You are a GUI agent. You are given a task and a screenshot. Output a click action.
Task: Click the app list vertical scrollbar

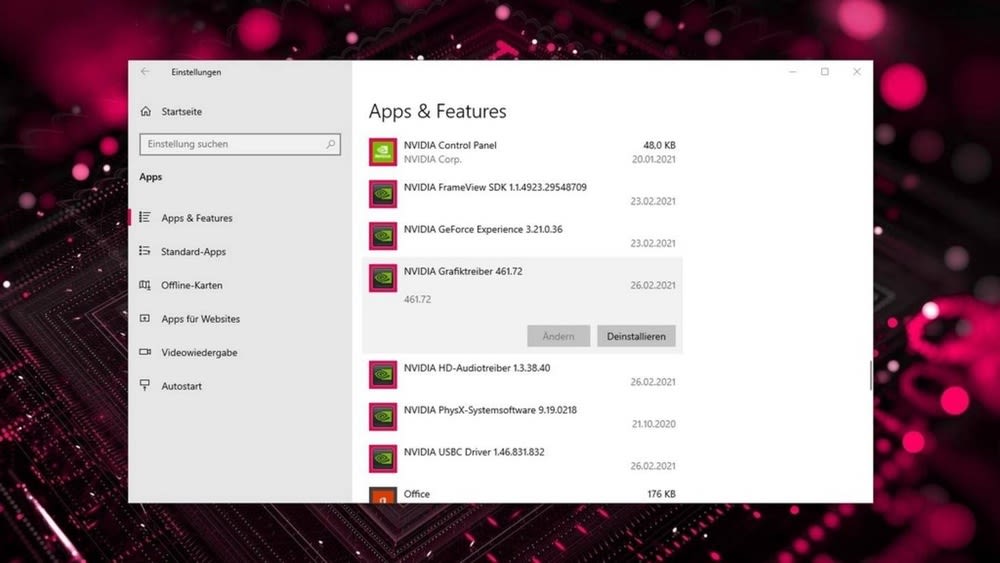[870, 375]
